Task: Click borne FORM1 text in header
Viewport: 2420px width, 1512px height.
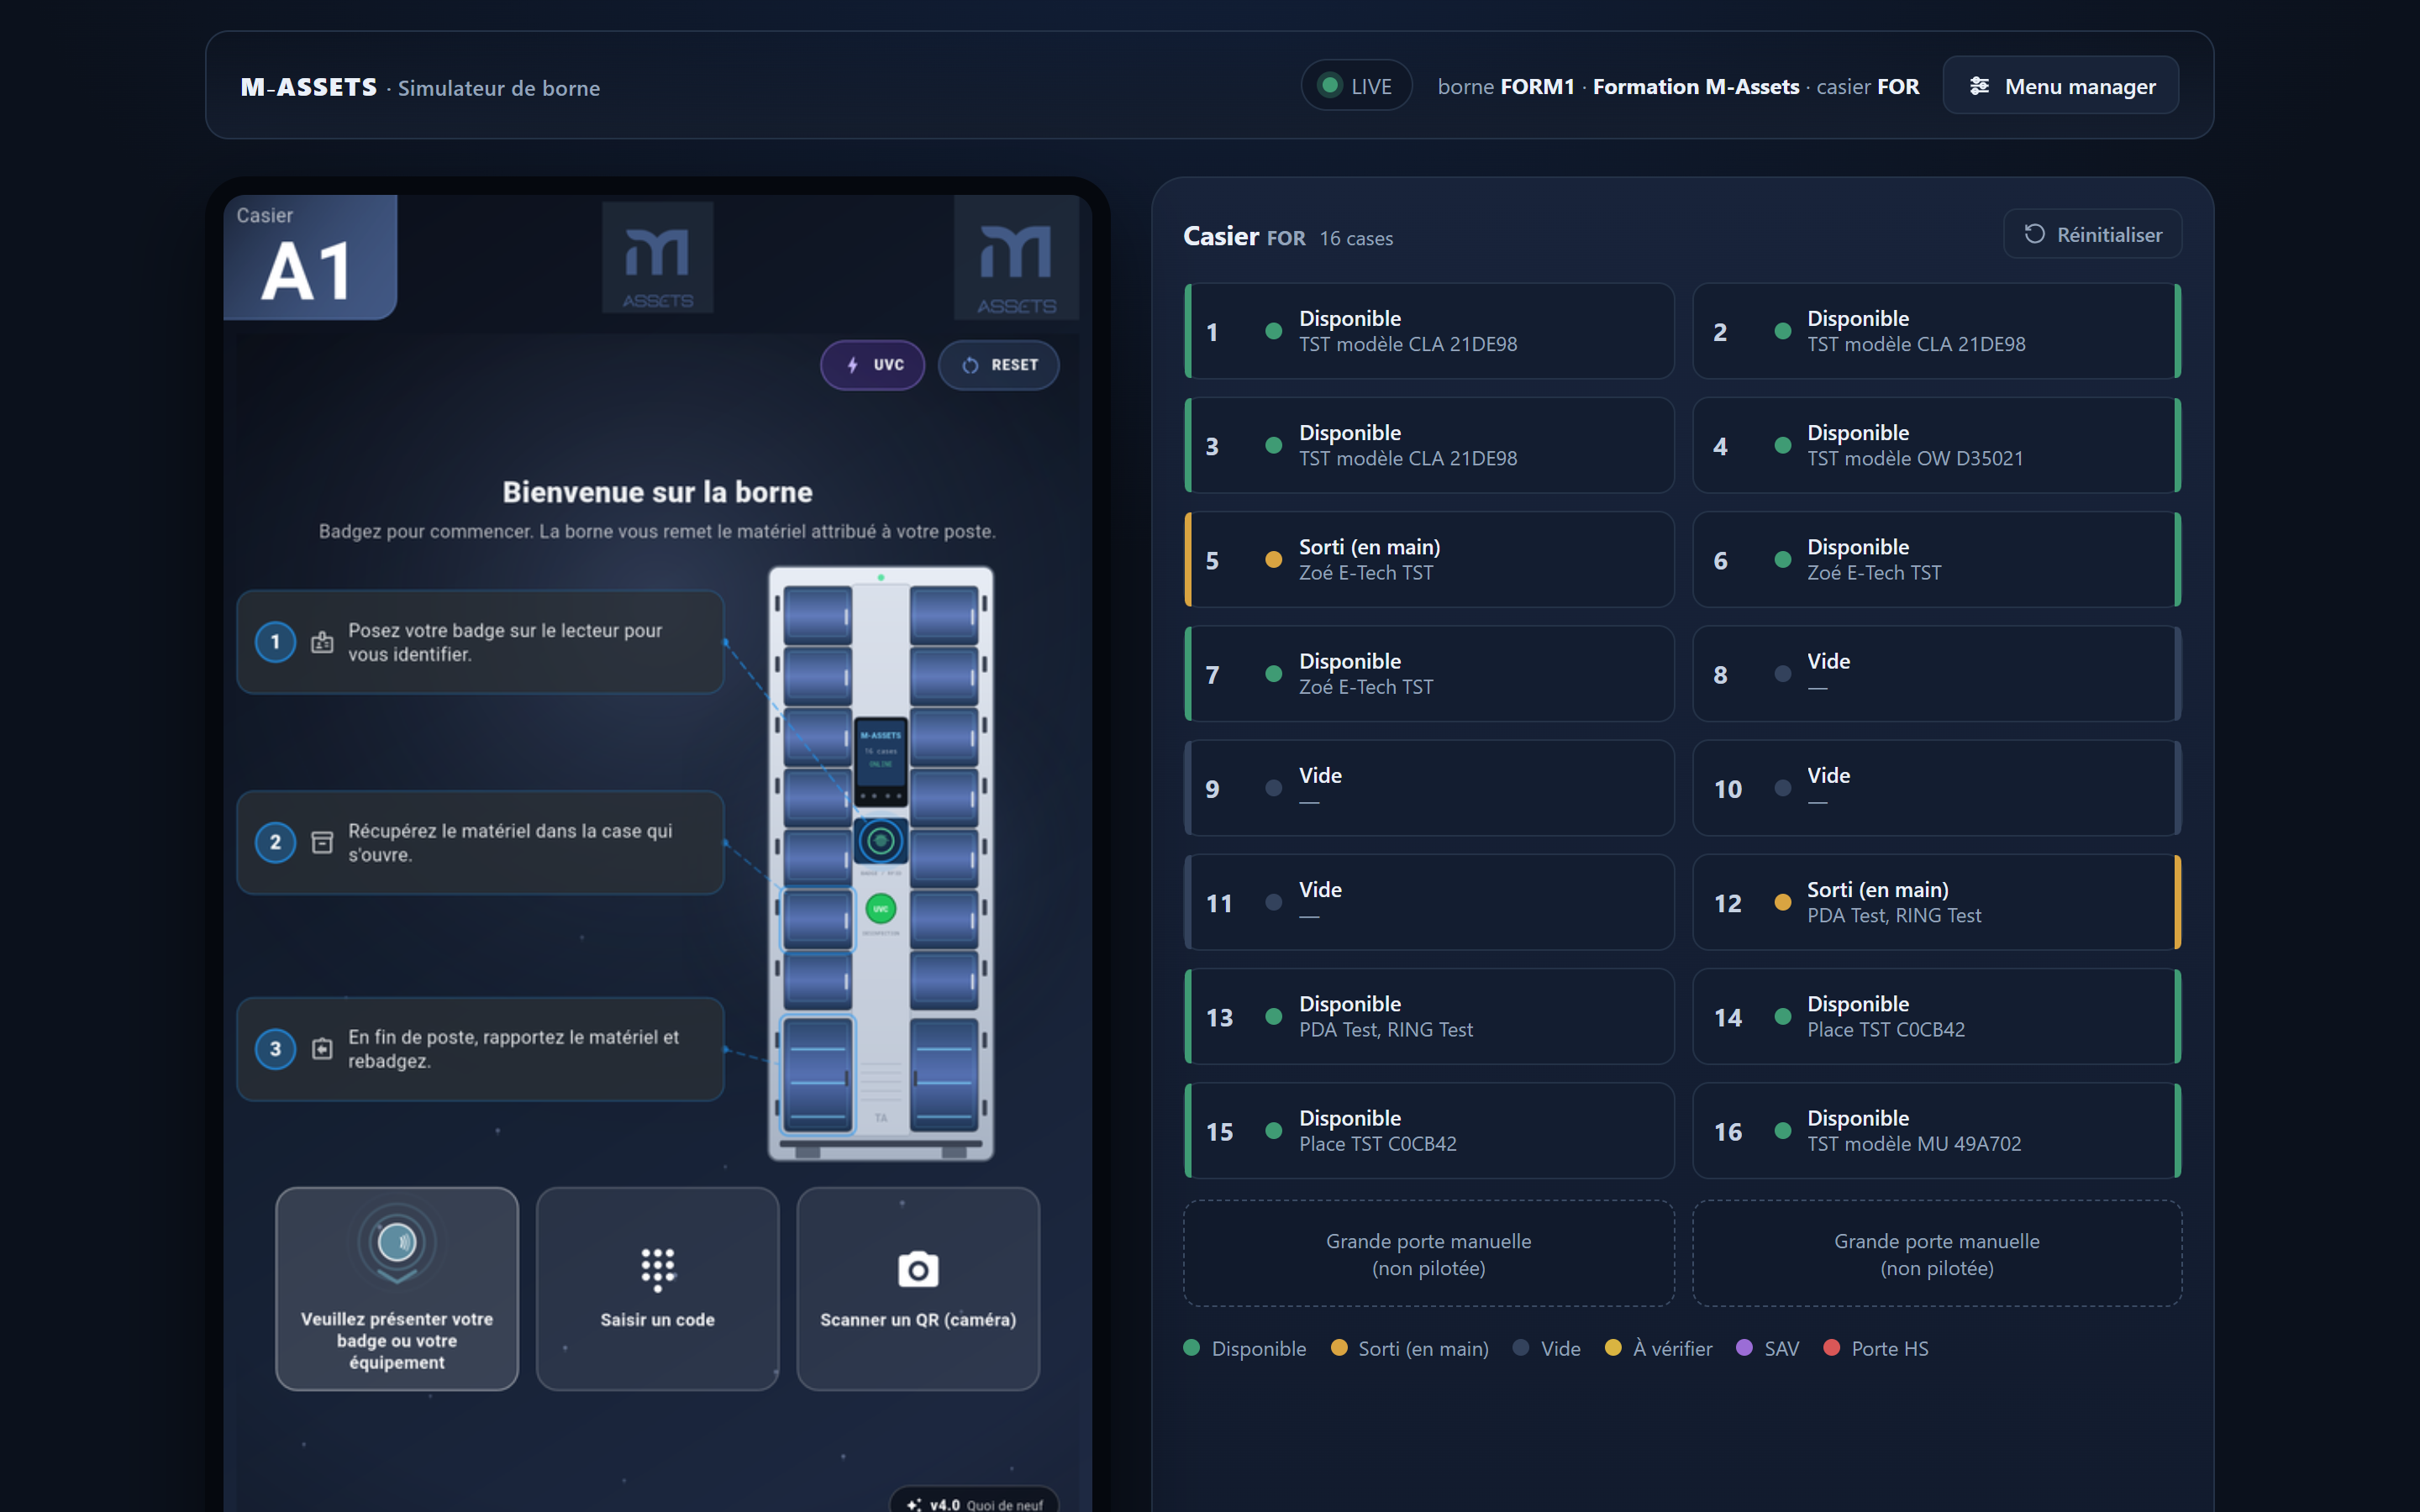Action: pos(1506,87)
